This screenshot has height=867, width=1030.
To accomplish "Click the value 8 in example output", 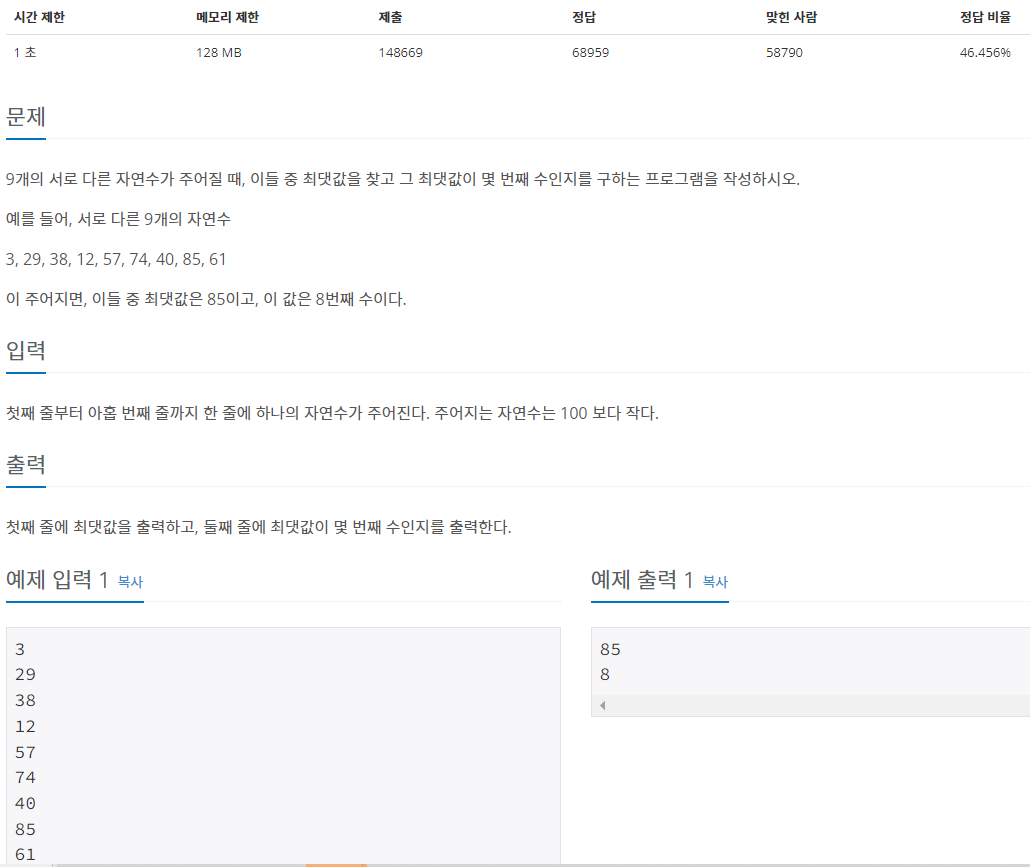I will [605, 675].
